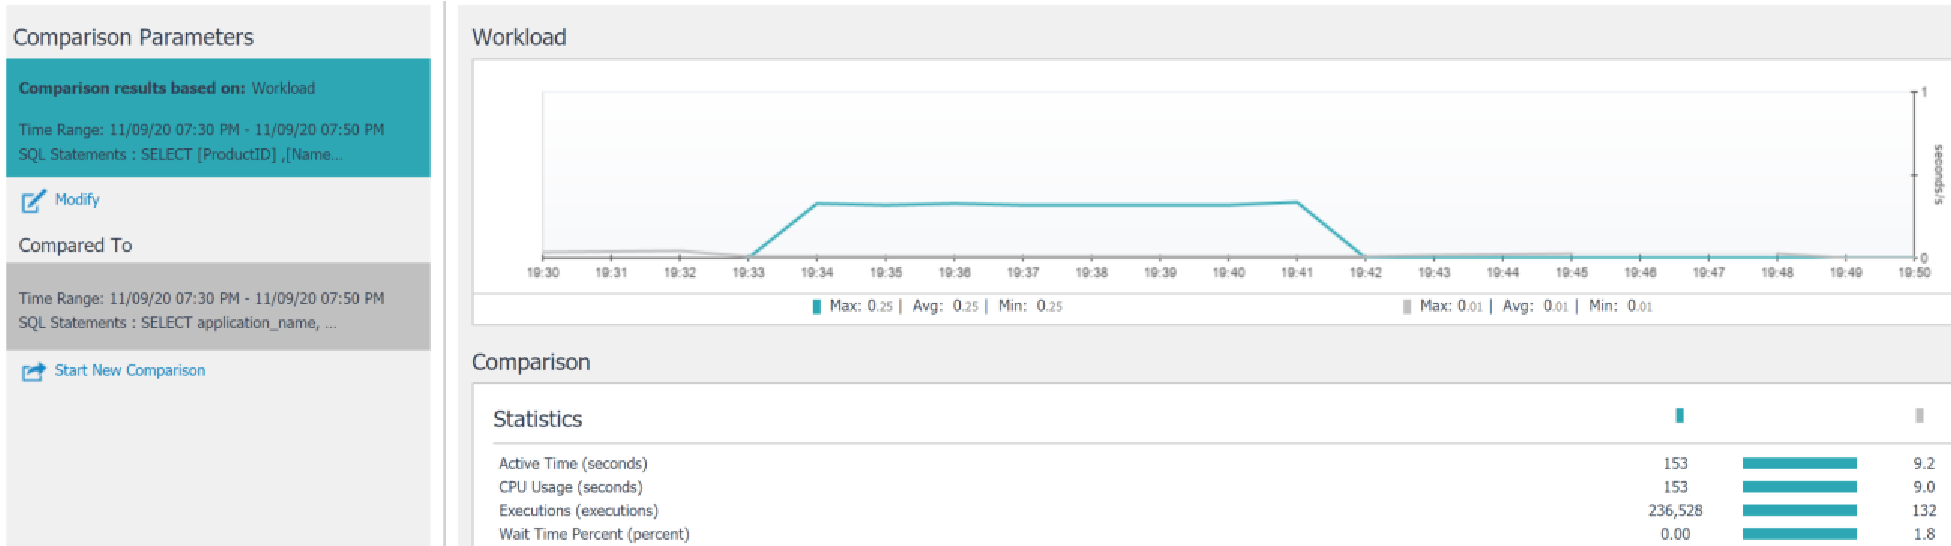Click SQL Statements SELECT [ProductID] text
Viewport: 1951px width, 546px height.
[180, 154]
